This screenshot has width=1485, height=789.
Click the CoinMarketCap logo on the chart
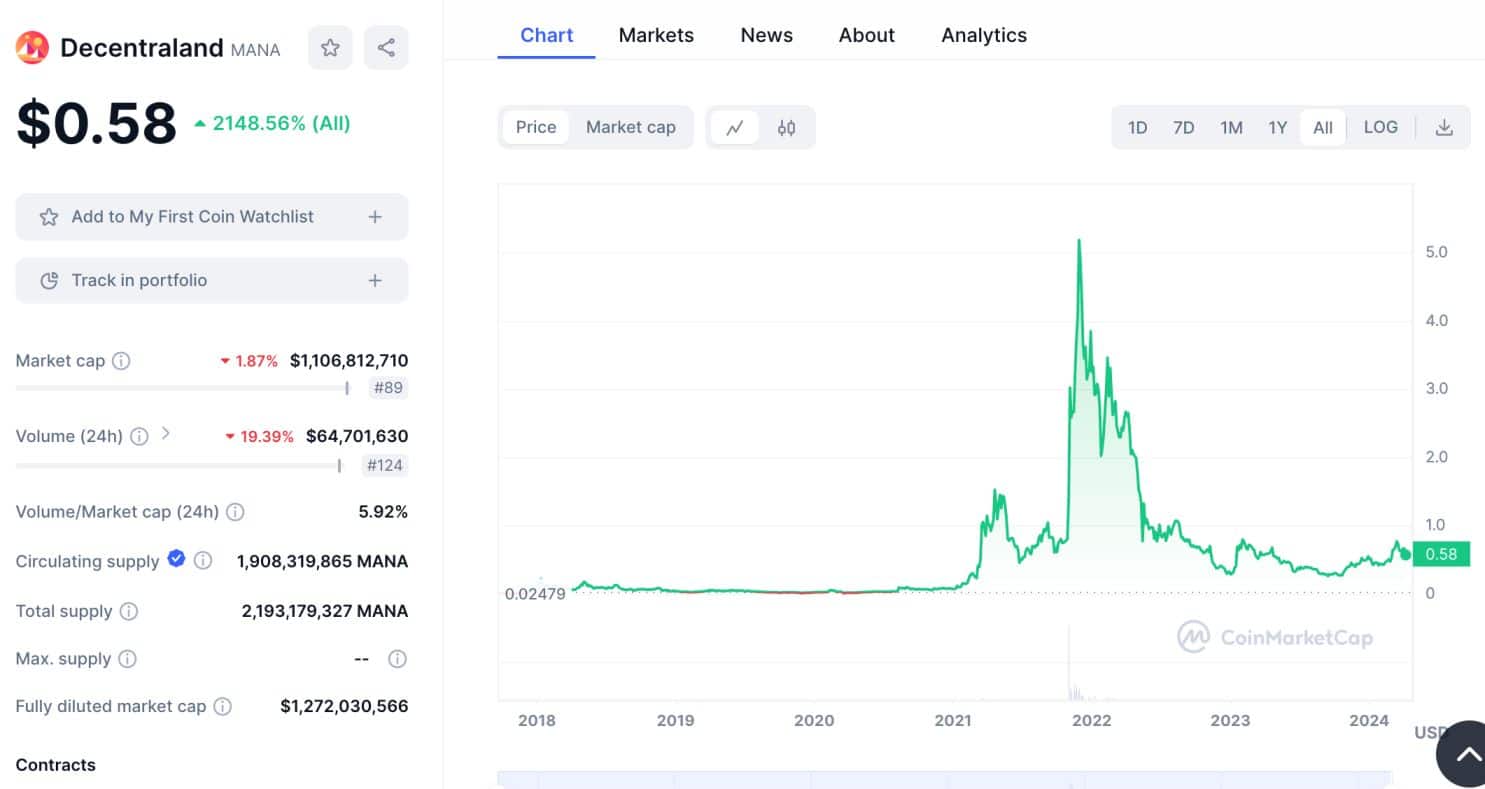click(x=1275, y=637)
